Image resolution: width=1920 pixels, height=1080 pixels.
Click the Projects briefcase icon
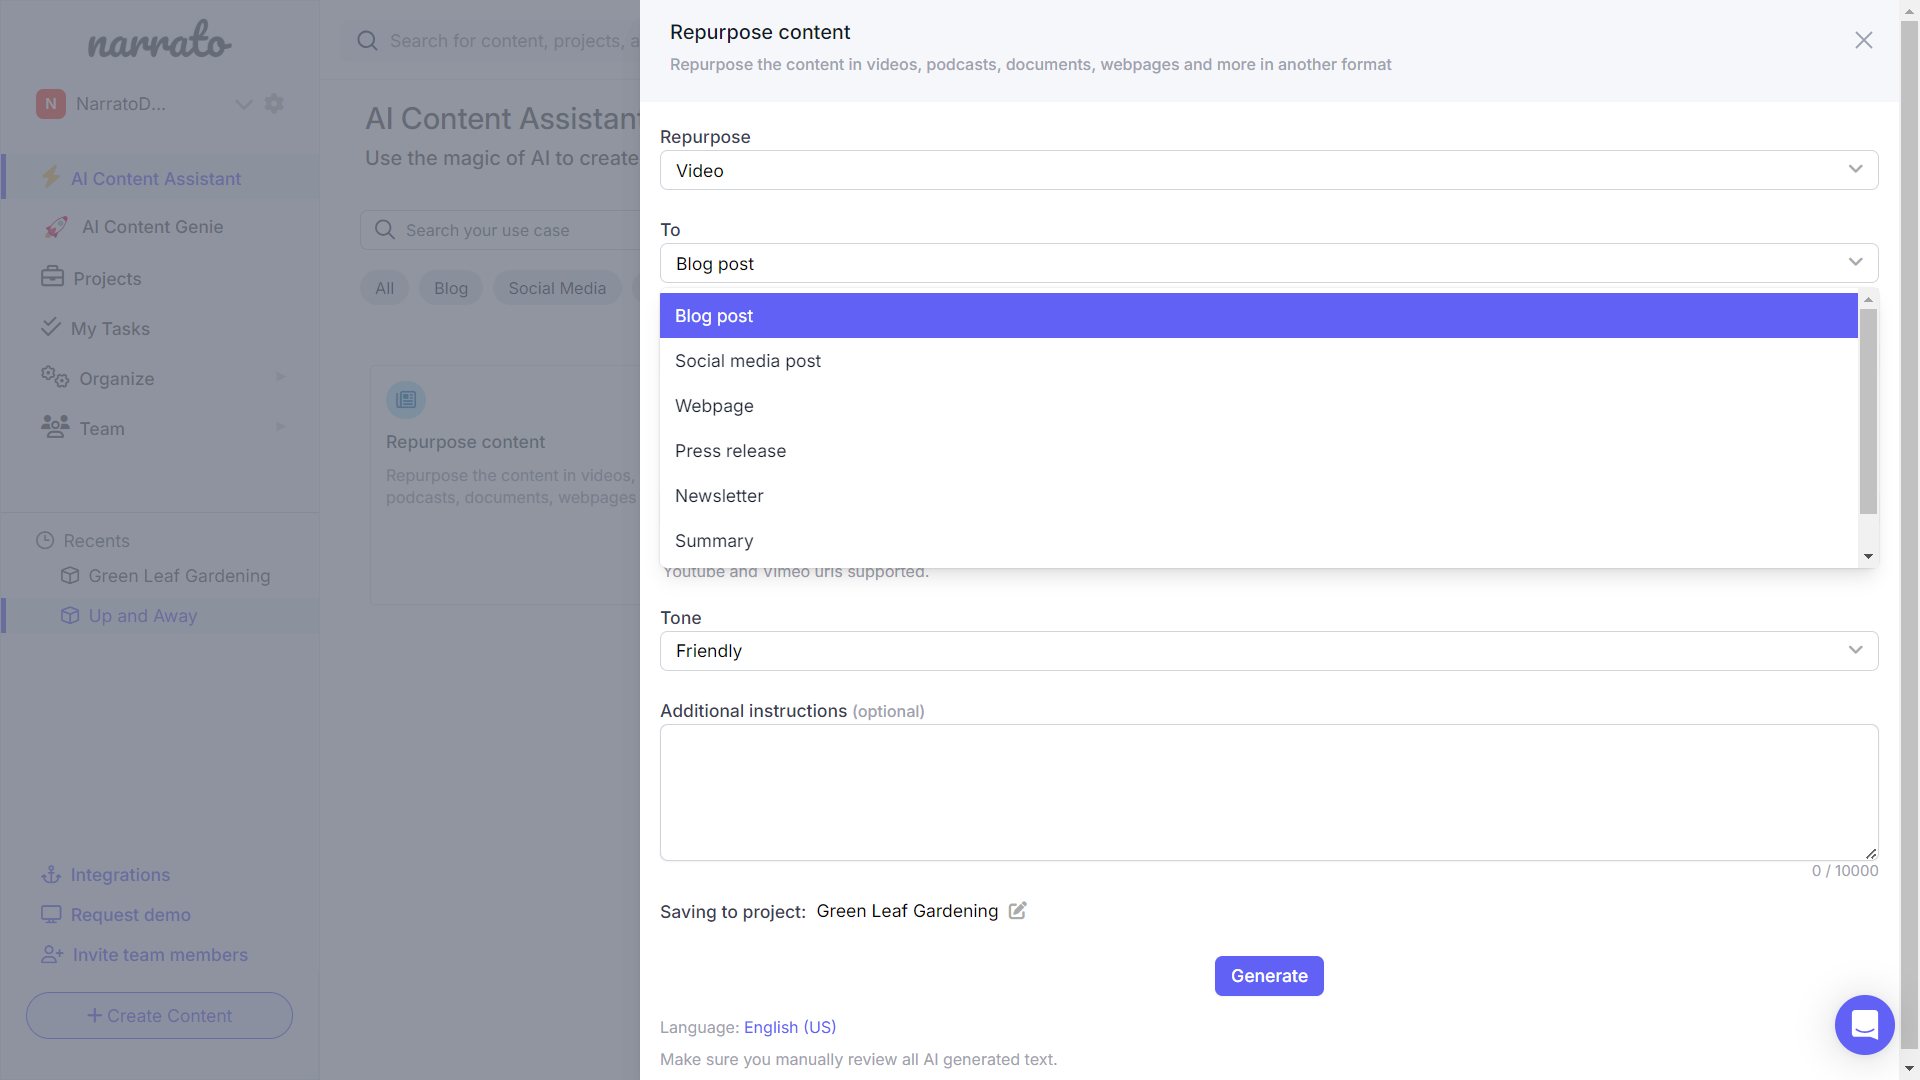pyautogui.click(x=52, y=277)
